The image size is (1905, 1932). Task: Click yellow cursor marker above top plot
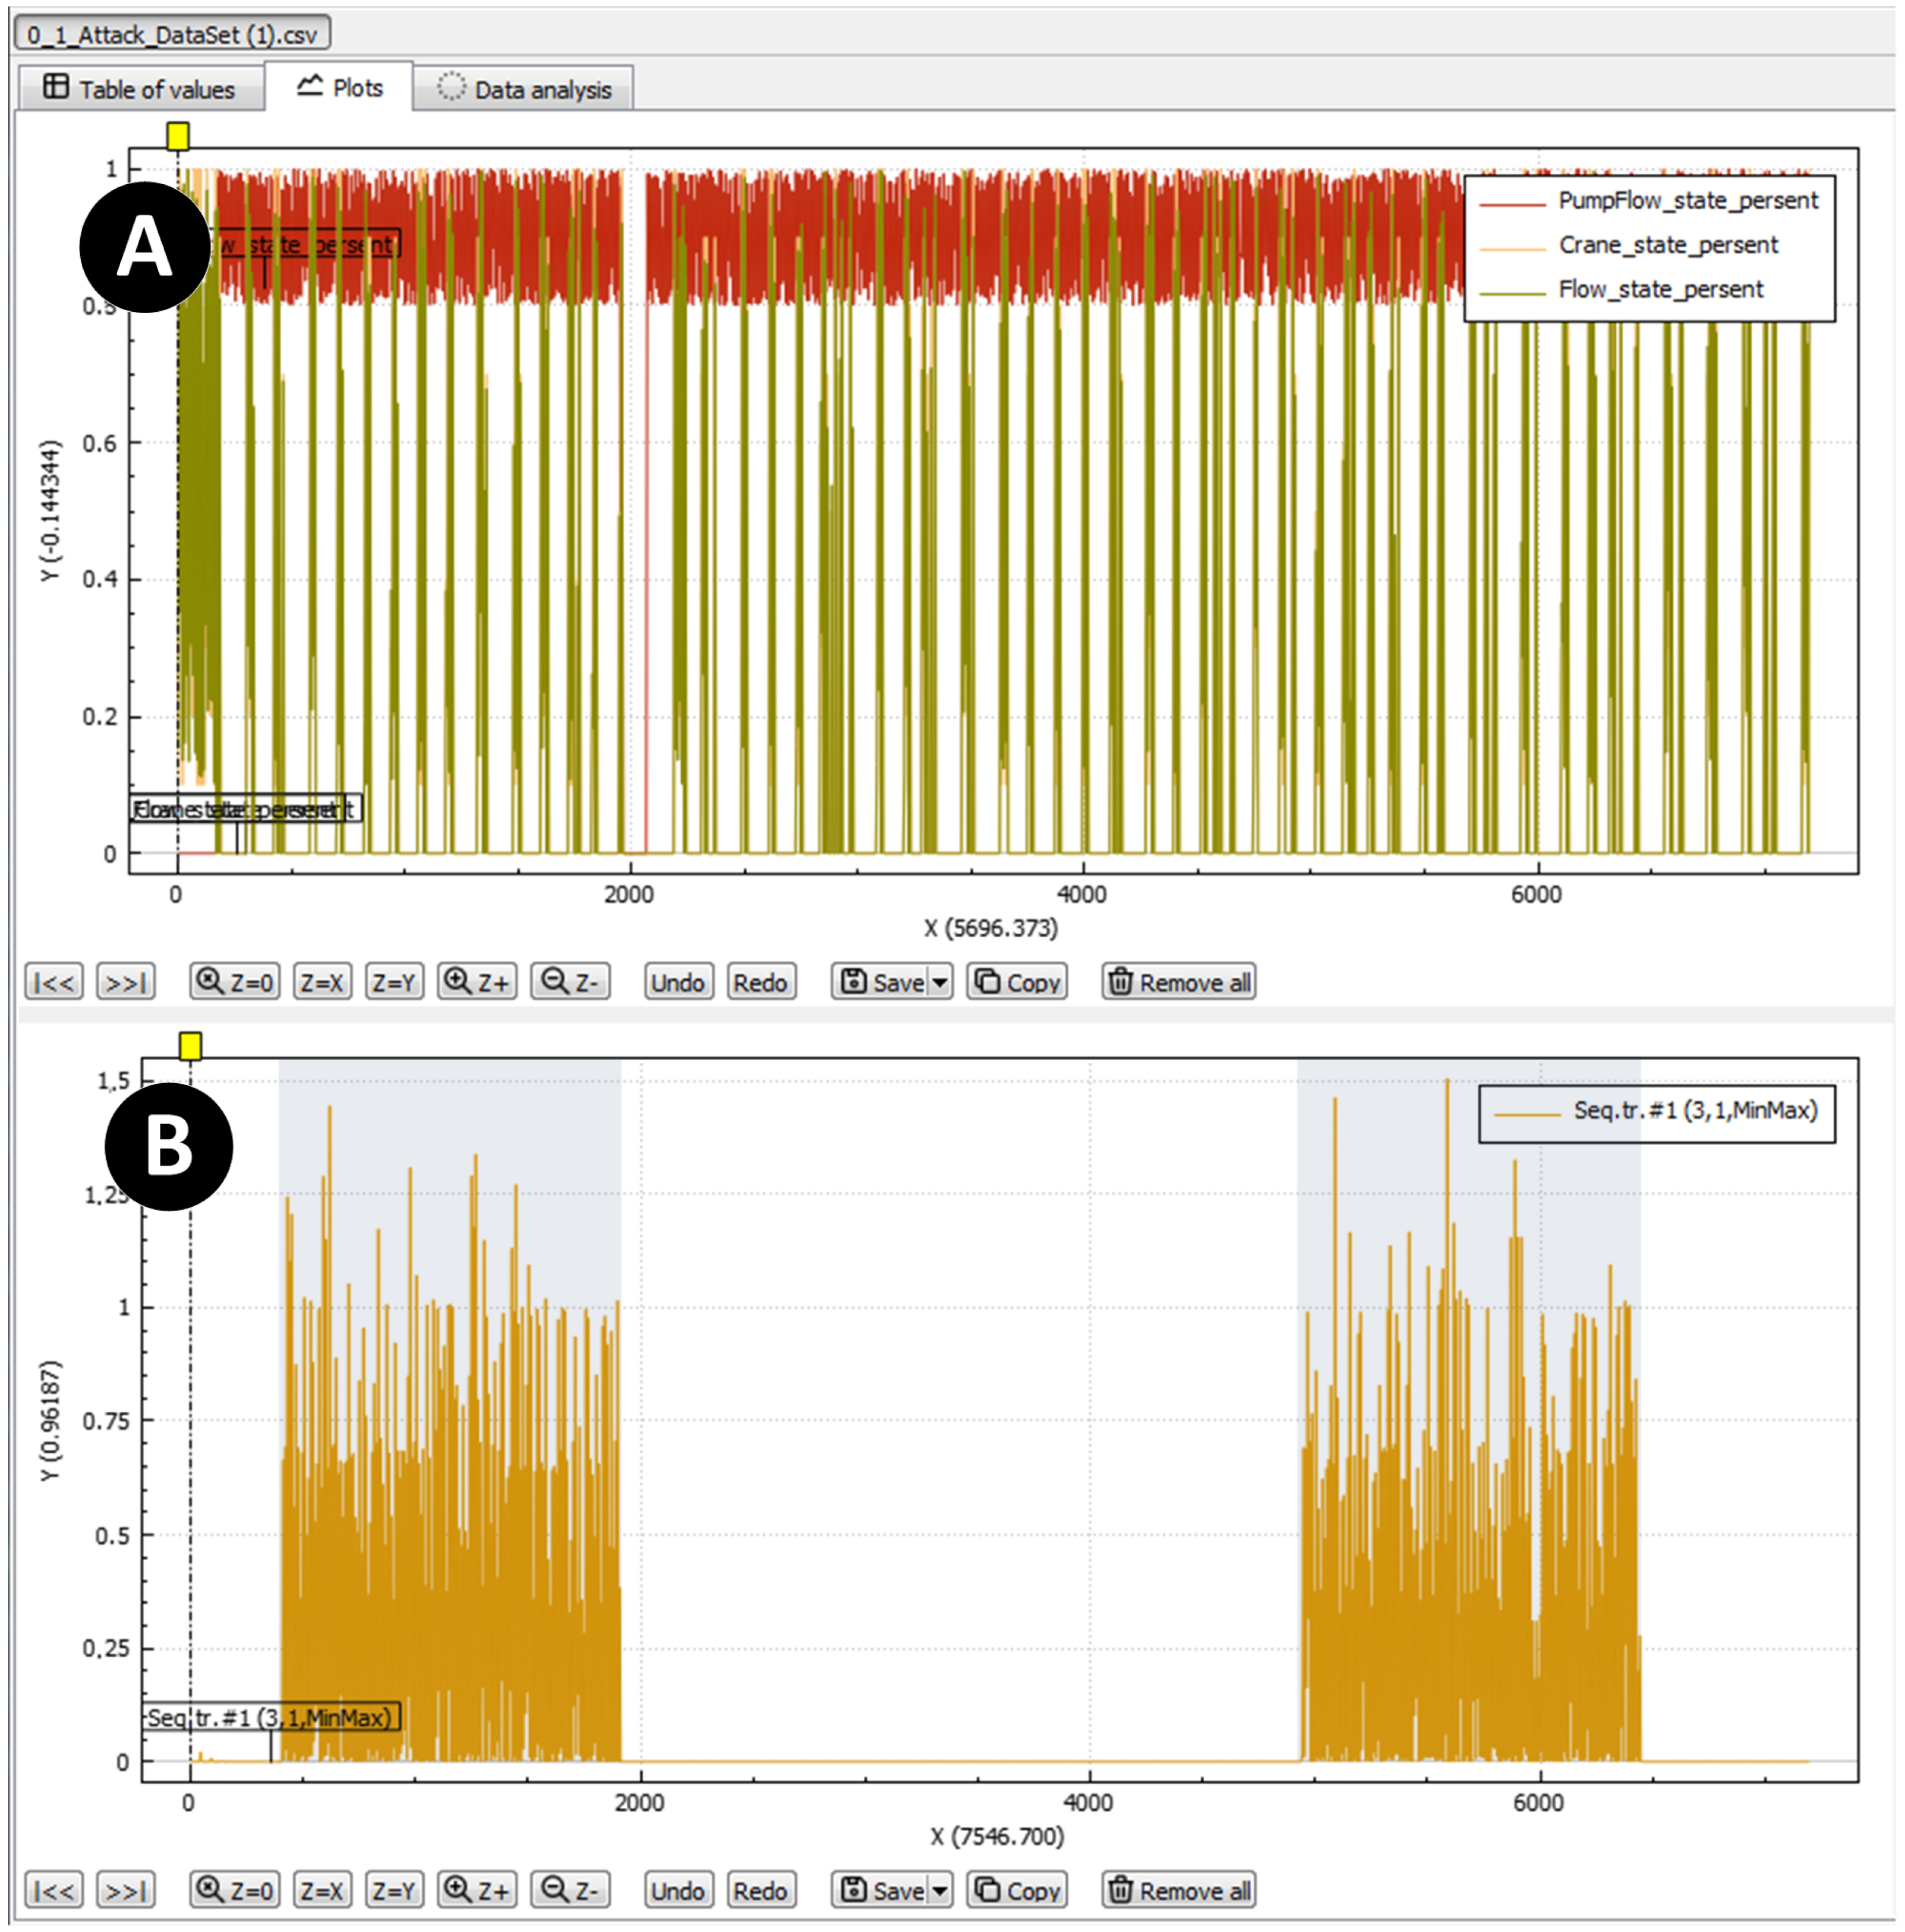[178, 136]
